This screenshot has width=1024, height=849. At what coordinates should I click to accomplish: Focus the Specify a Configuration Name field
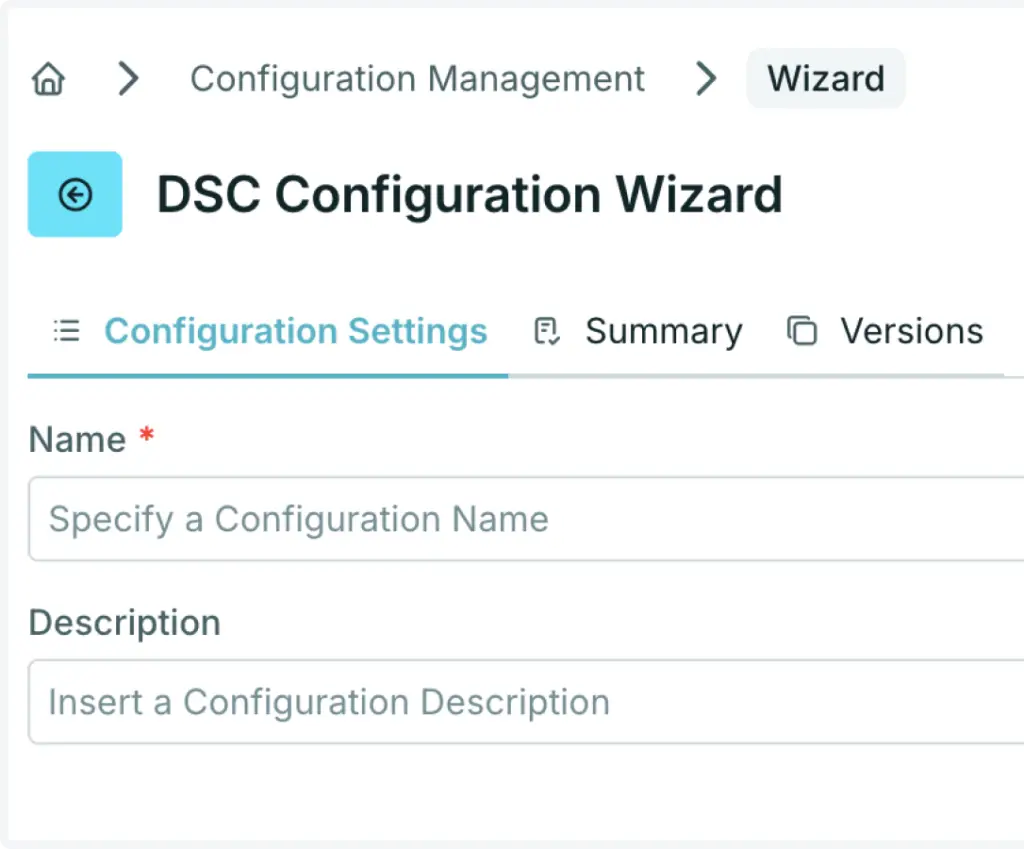(400, 519)
